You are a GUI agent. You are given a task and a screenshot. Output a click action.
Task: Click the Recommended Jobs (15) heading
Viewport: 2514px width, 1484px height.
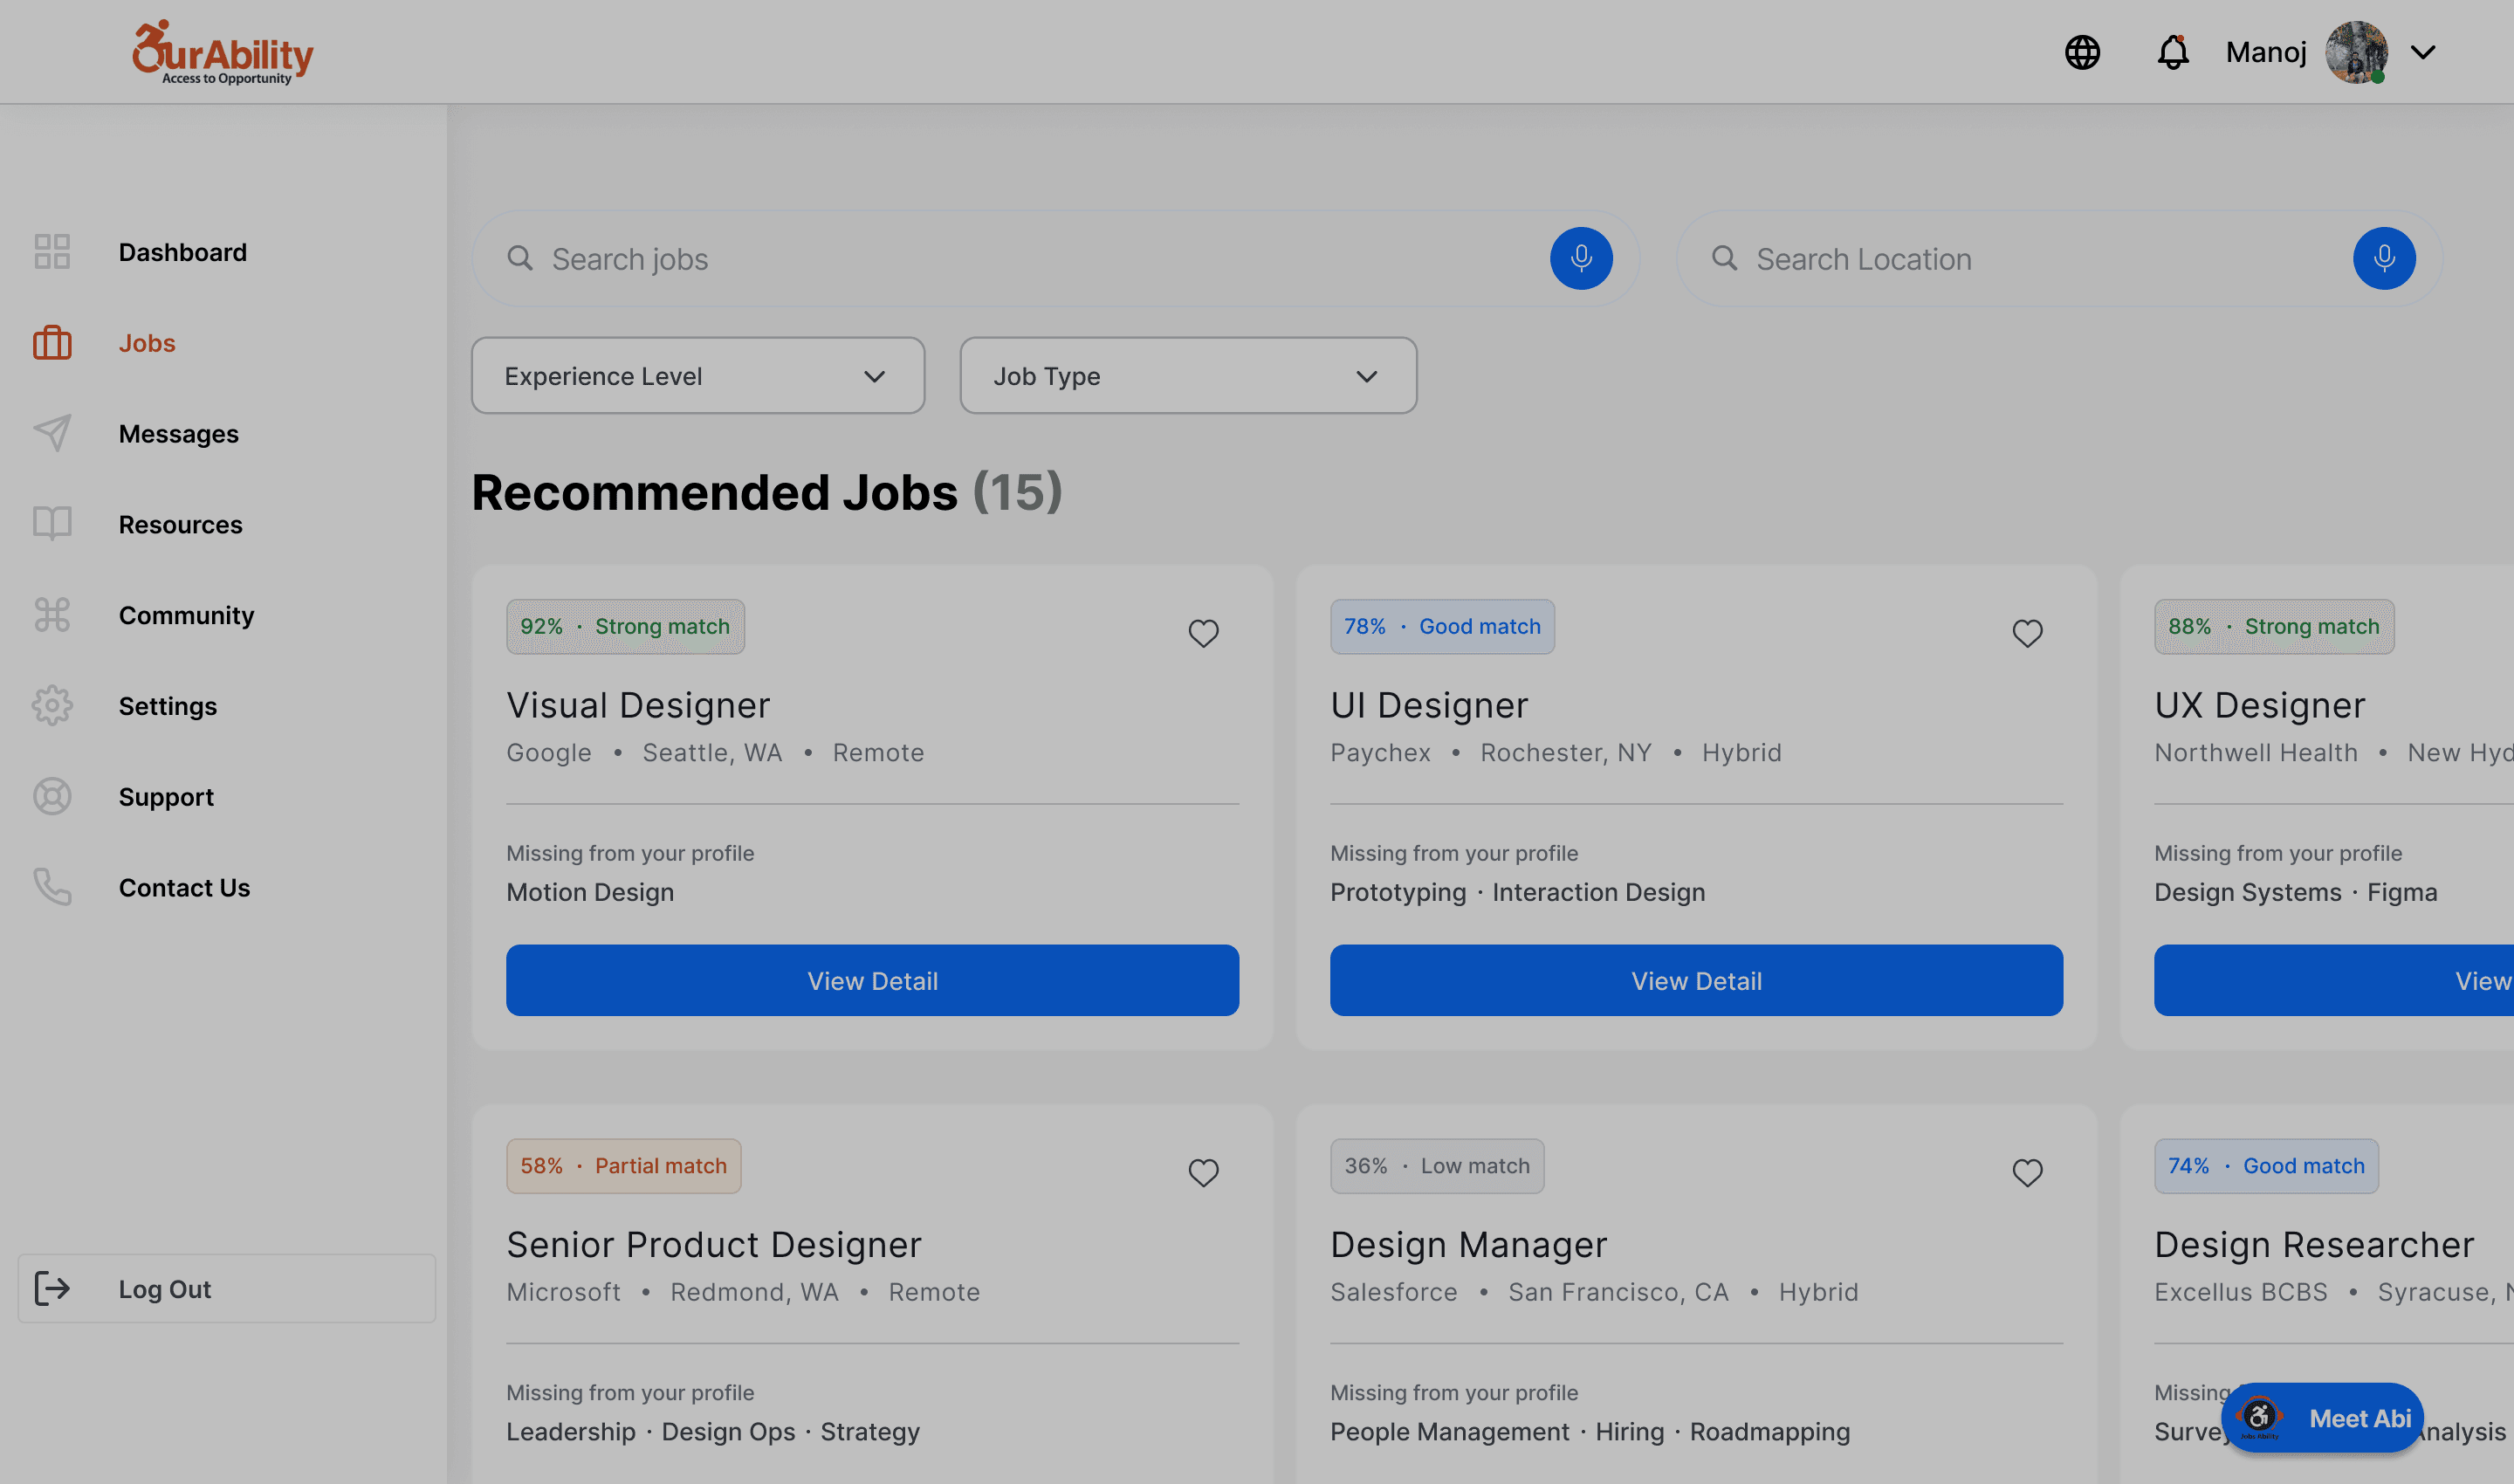[767, 493]
